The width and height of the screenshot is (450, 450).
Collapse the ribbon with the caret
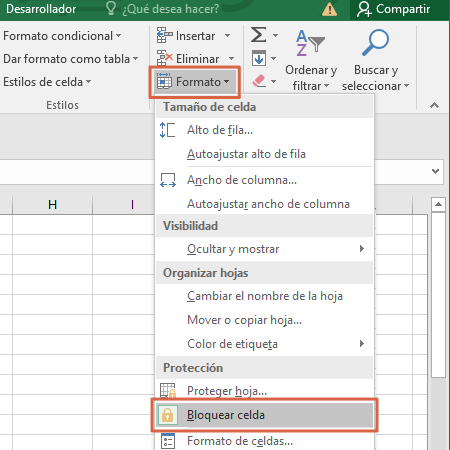[x=434, y=105]
